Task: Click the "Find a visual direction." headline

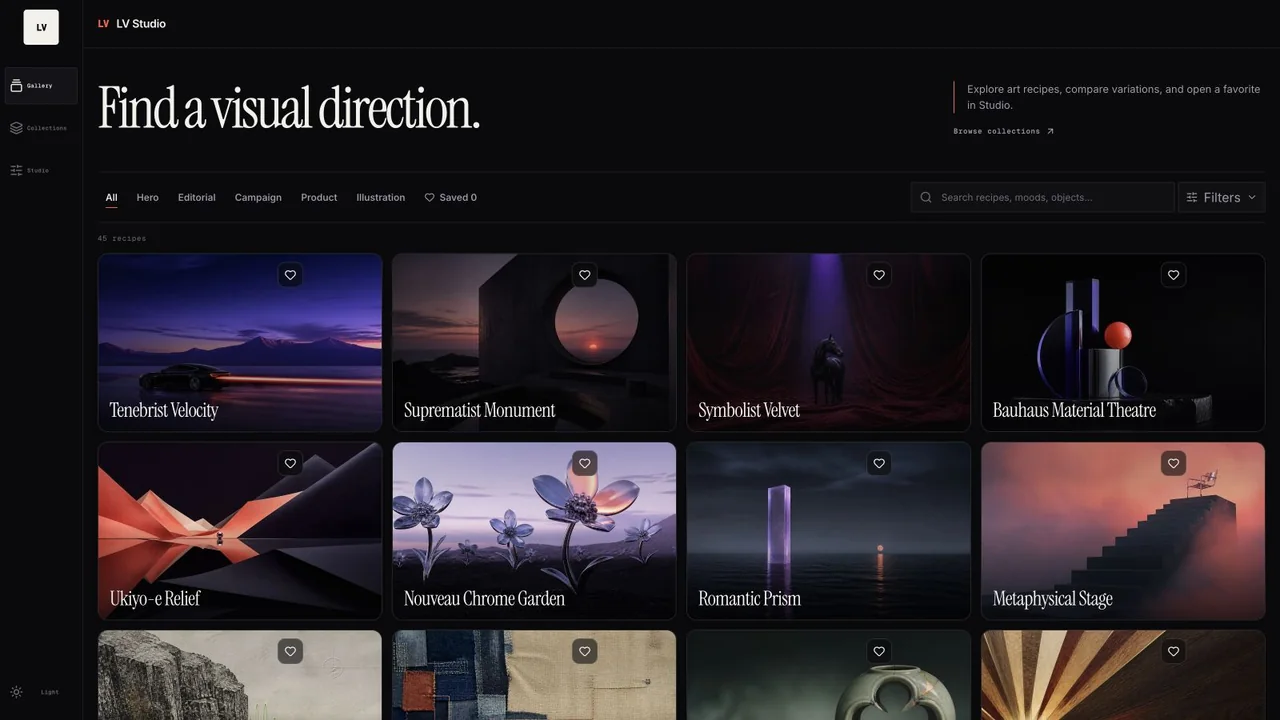Action: point(289,108)
